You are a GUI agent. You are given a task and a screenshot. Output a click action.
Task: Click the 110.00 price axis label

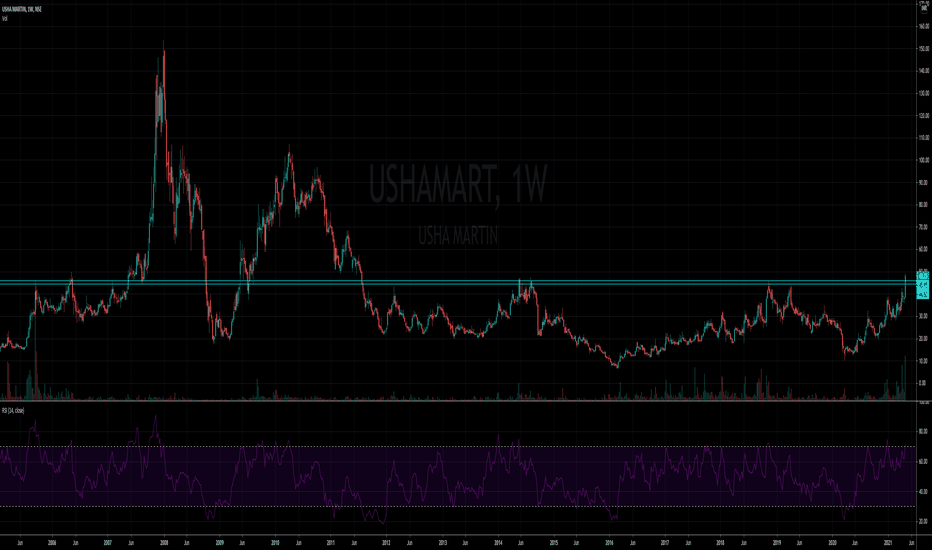(924, 138)
